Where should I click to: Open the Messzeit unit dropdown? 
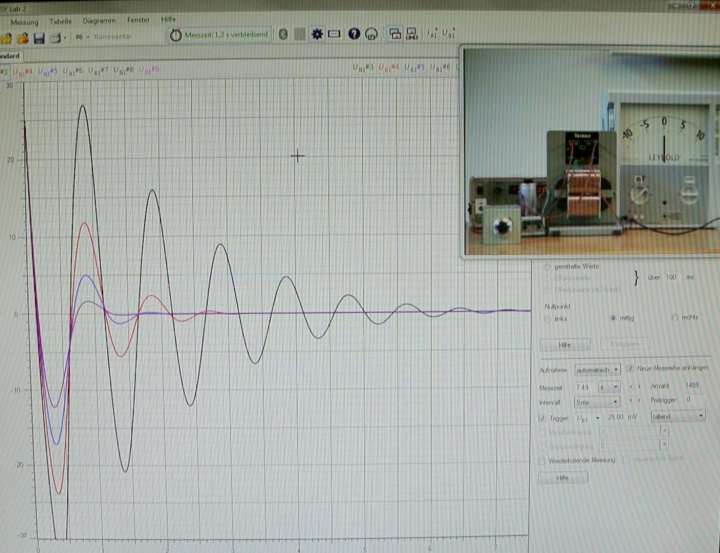point(609,388)
